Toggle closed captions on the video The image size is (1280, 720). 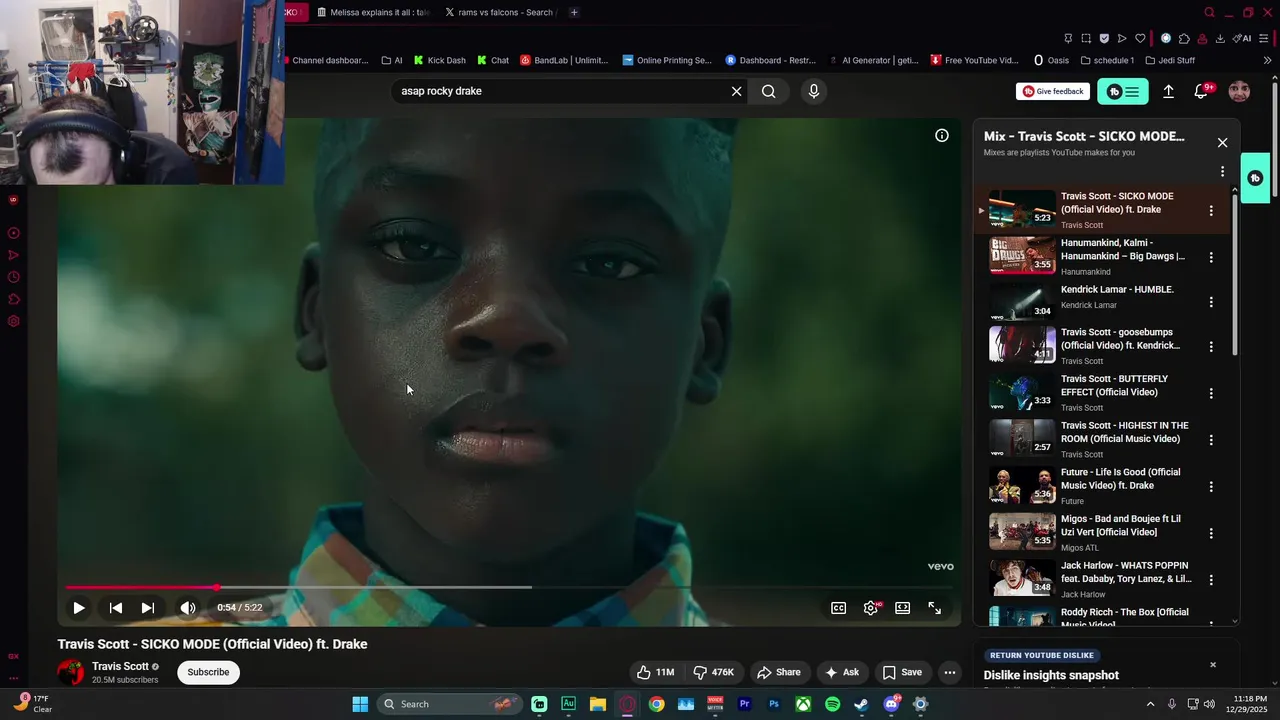(838, 608)
